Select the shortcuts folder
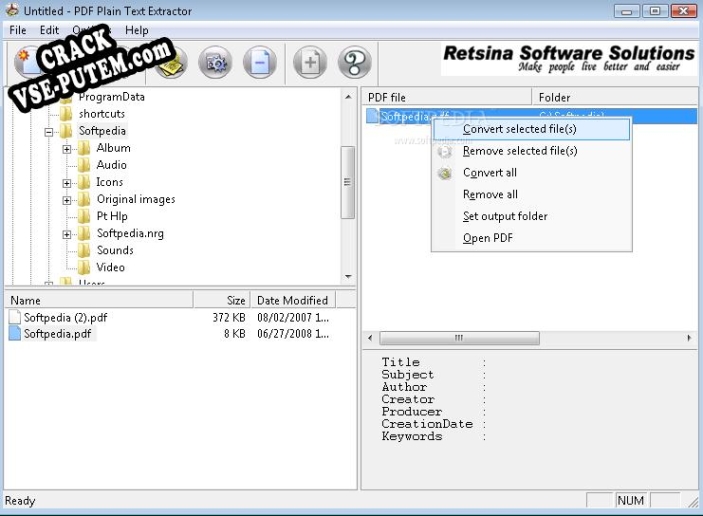The width and height of the screenshot is (703, 516). 102,114
